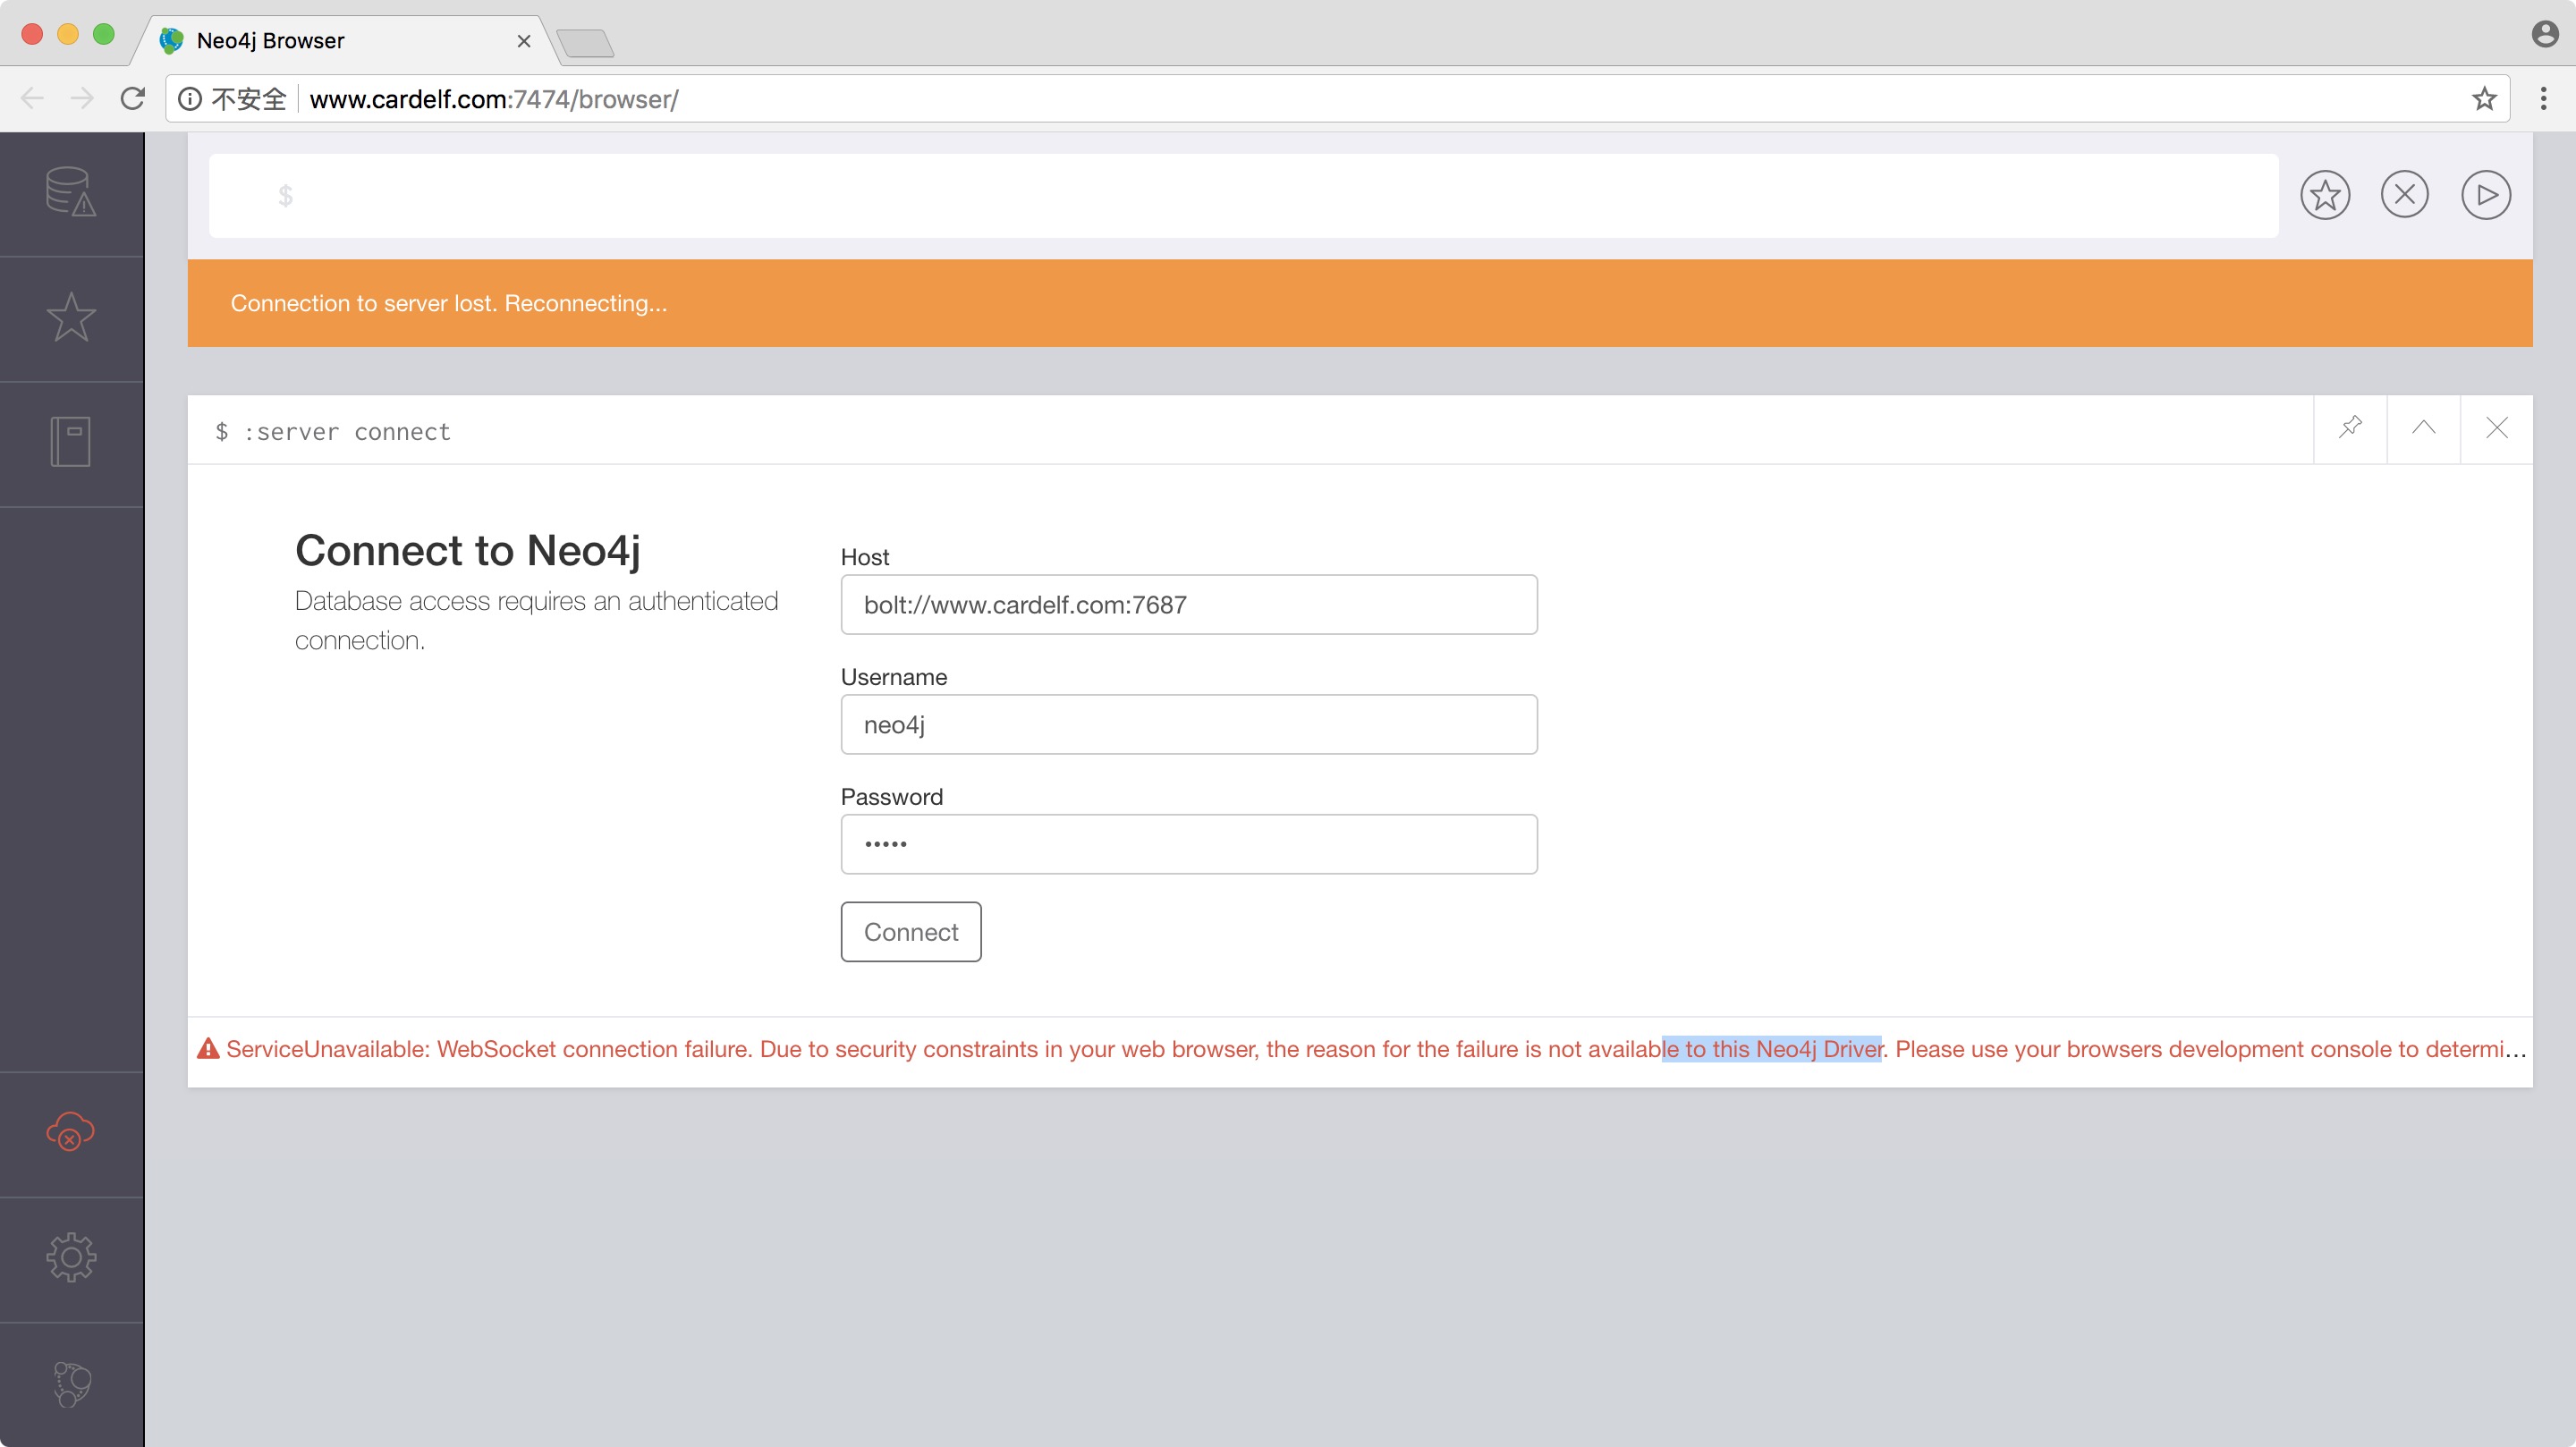Screen dimensions: 2576x1447
Task: Open the Chrome profile avatar
Action: tap(2545, 34)
